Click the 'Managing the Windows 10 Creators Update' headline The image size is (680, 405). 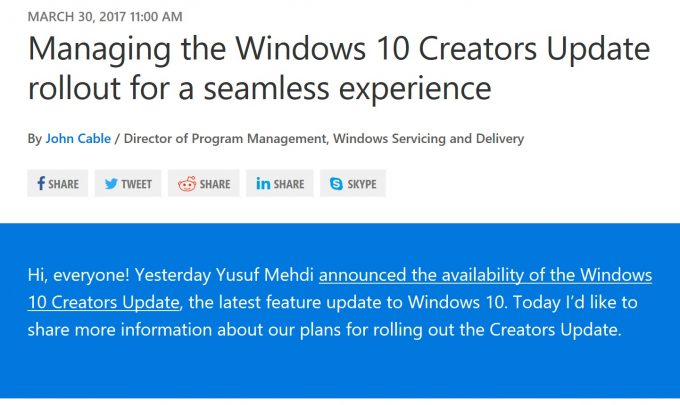(339, 49)
